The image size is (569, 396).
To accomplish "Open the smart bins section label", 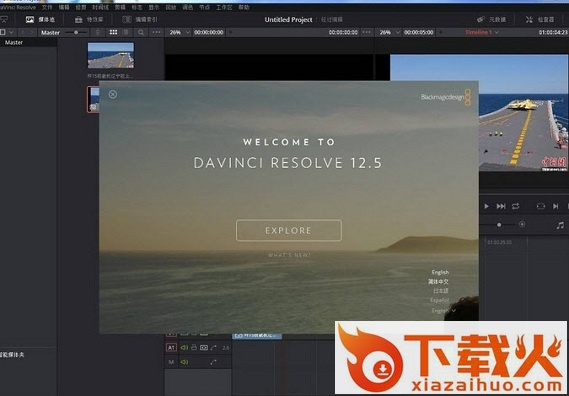I will coord(12,355).
